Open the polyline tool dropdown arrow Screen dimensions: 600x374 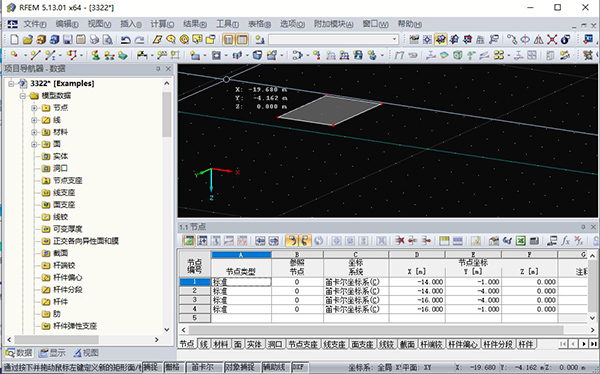click(x=82, y=56)
